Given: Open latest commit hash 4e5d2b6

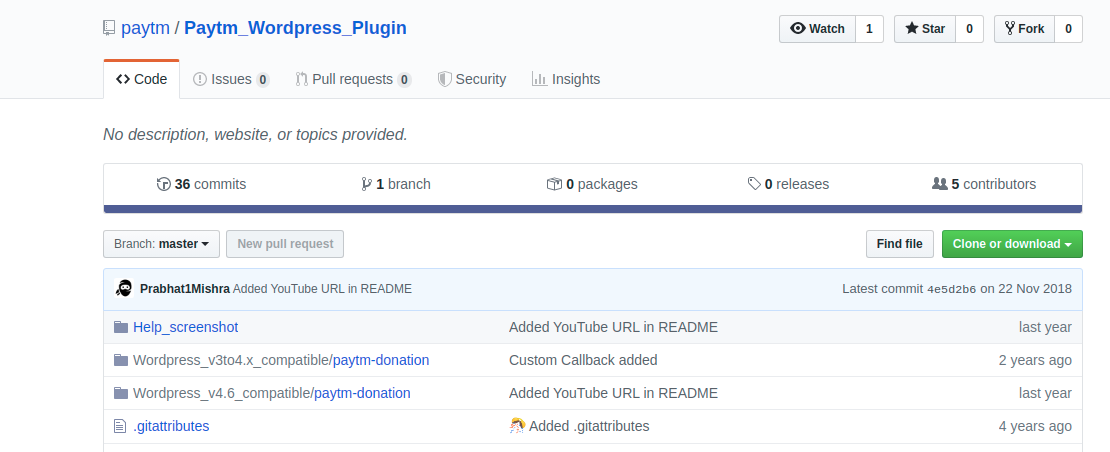Looking at the screenshot, I should click(x=951, y=289).
